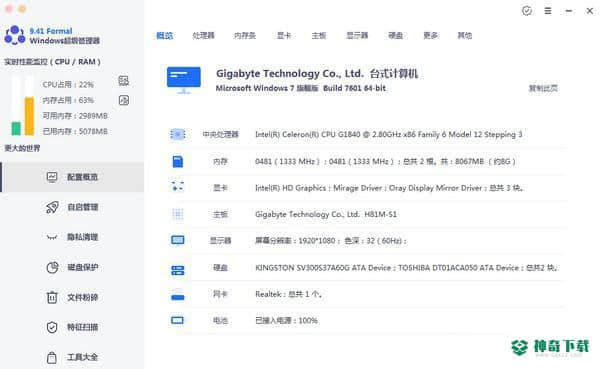Click the 内存占用 : 63% readout
The width and height of the screenshot is (600, 369).
tap(68, 100)
